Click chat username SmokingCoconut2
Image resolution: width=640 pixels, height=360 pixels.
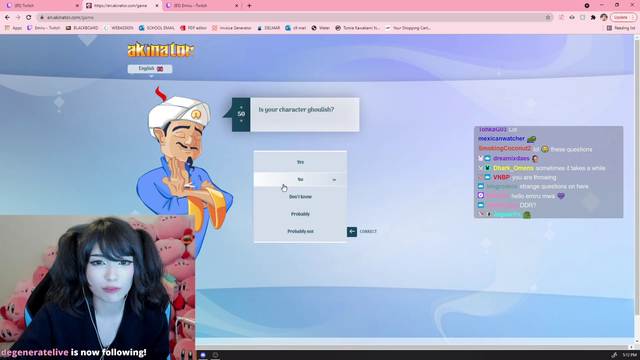504,149
